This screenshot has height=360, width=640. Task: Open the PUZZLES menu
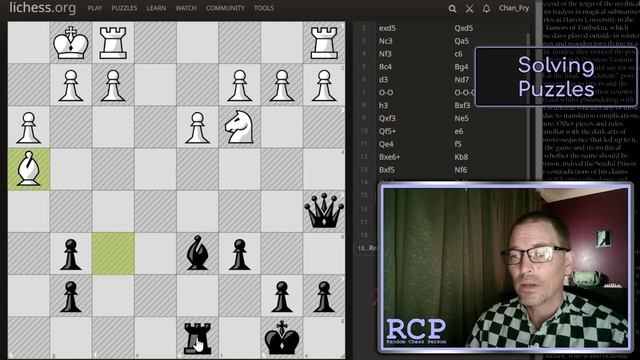point(124,8)
